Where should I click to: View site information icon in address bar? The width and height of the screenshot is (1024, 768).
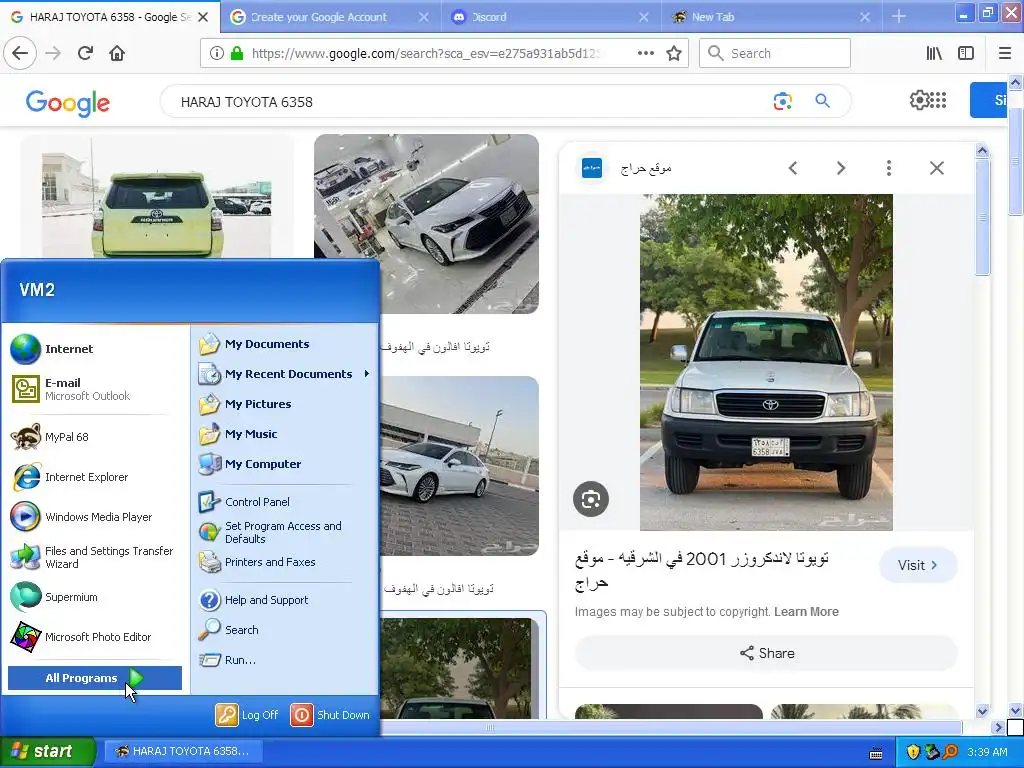point(217,53)
